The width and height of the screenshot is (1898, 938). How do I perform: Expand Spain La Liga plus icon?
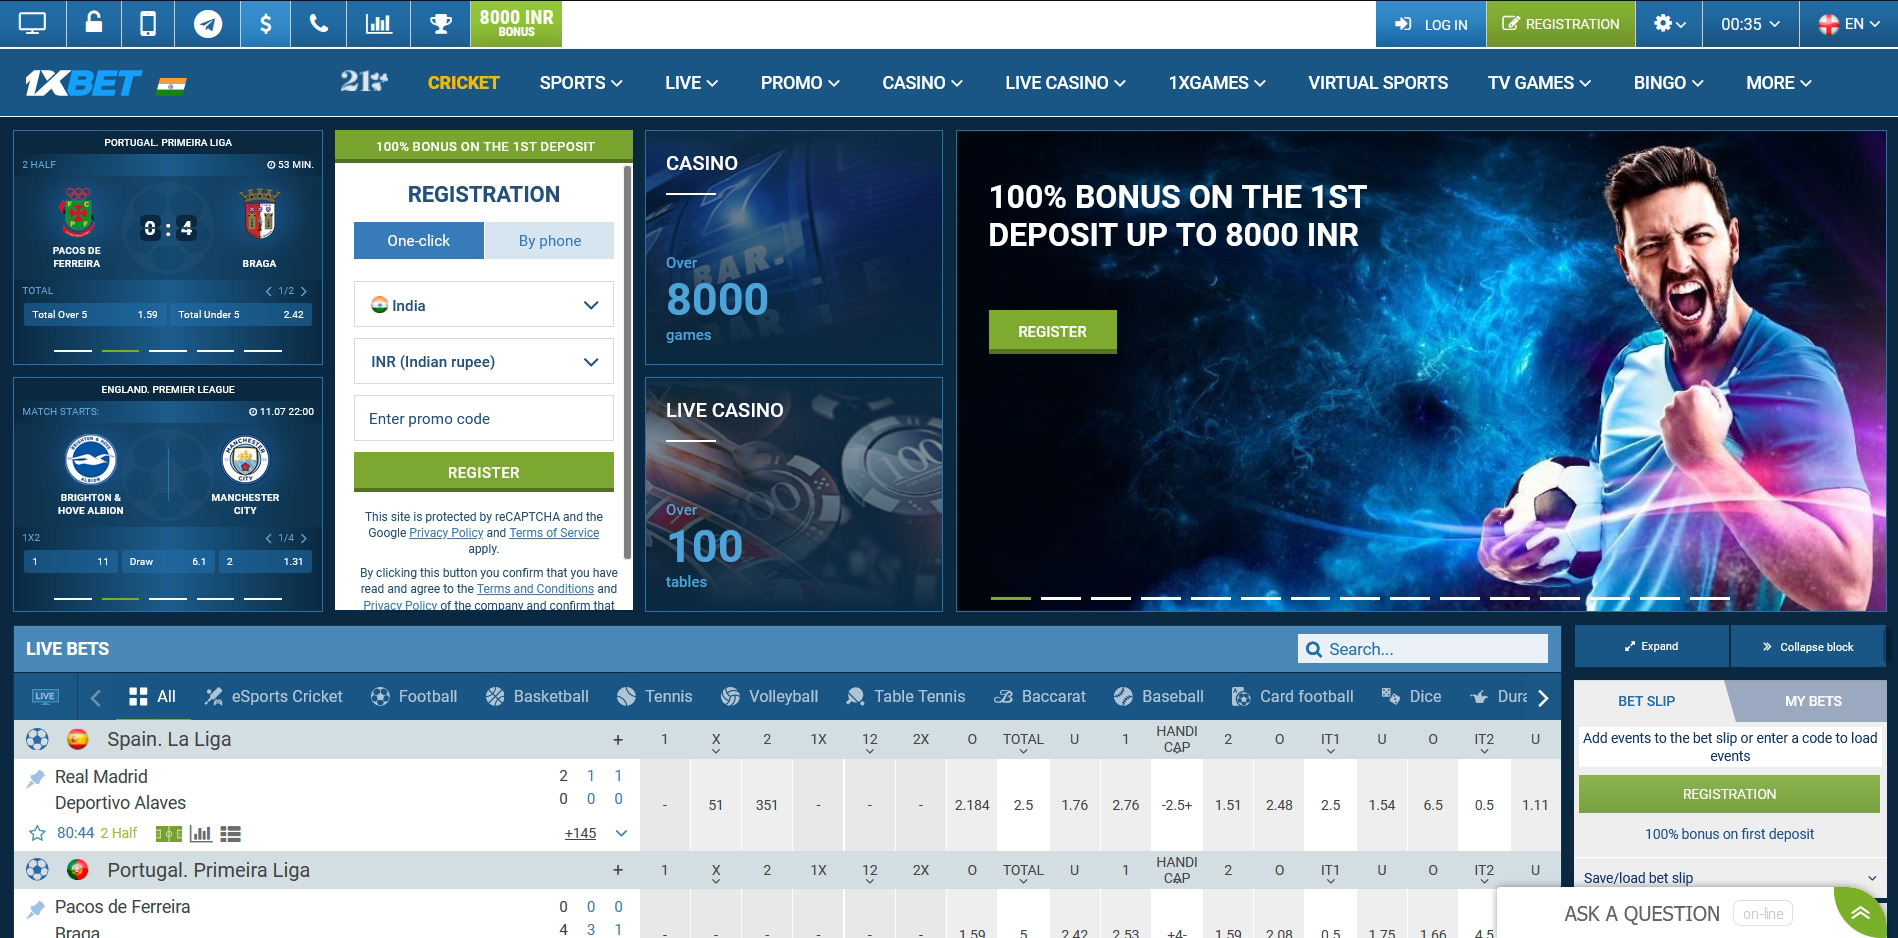[x=618, y=740]
